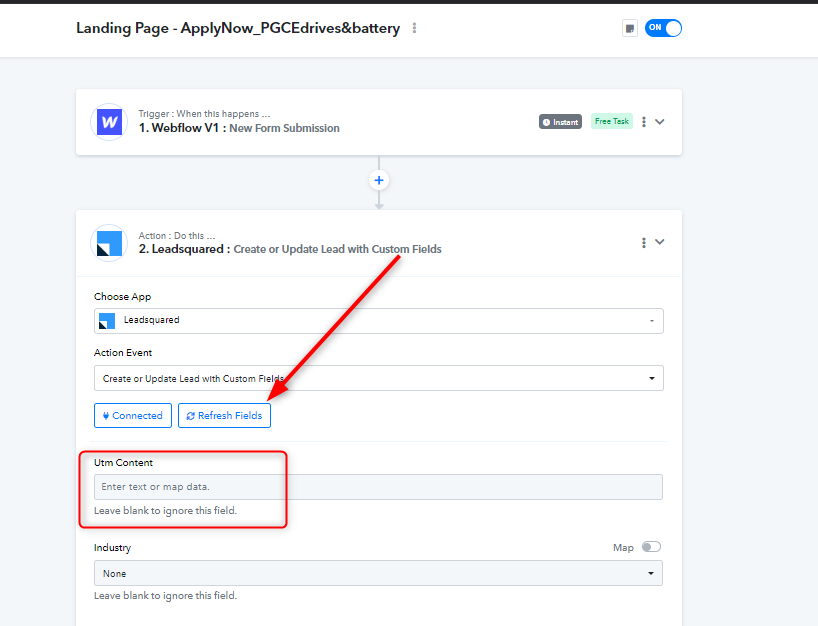The image size is (818, 626).
Task: Add a step with plus button
Action: 379,180
